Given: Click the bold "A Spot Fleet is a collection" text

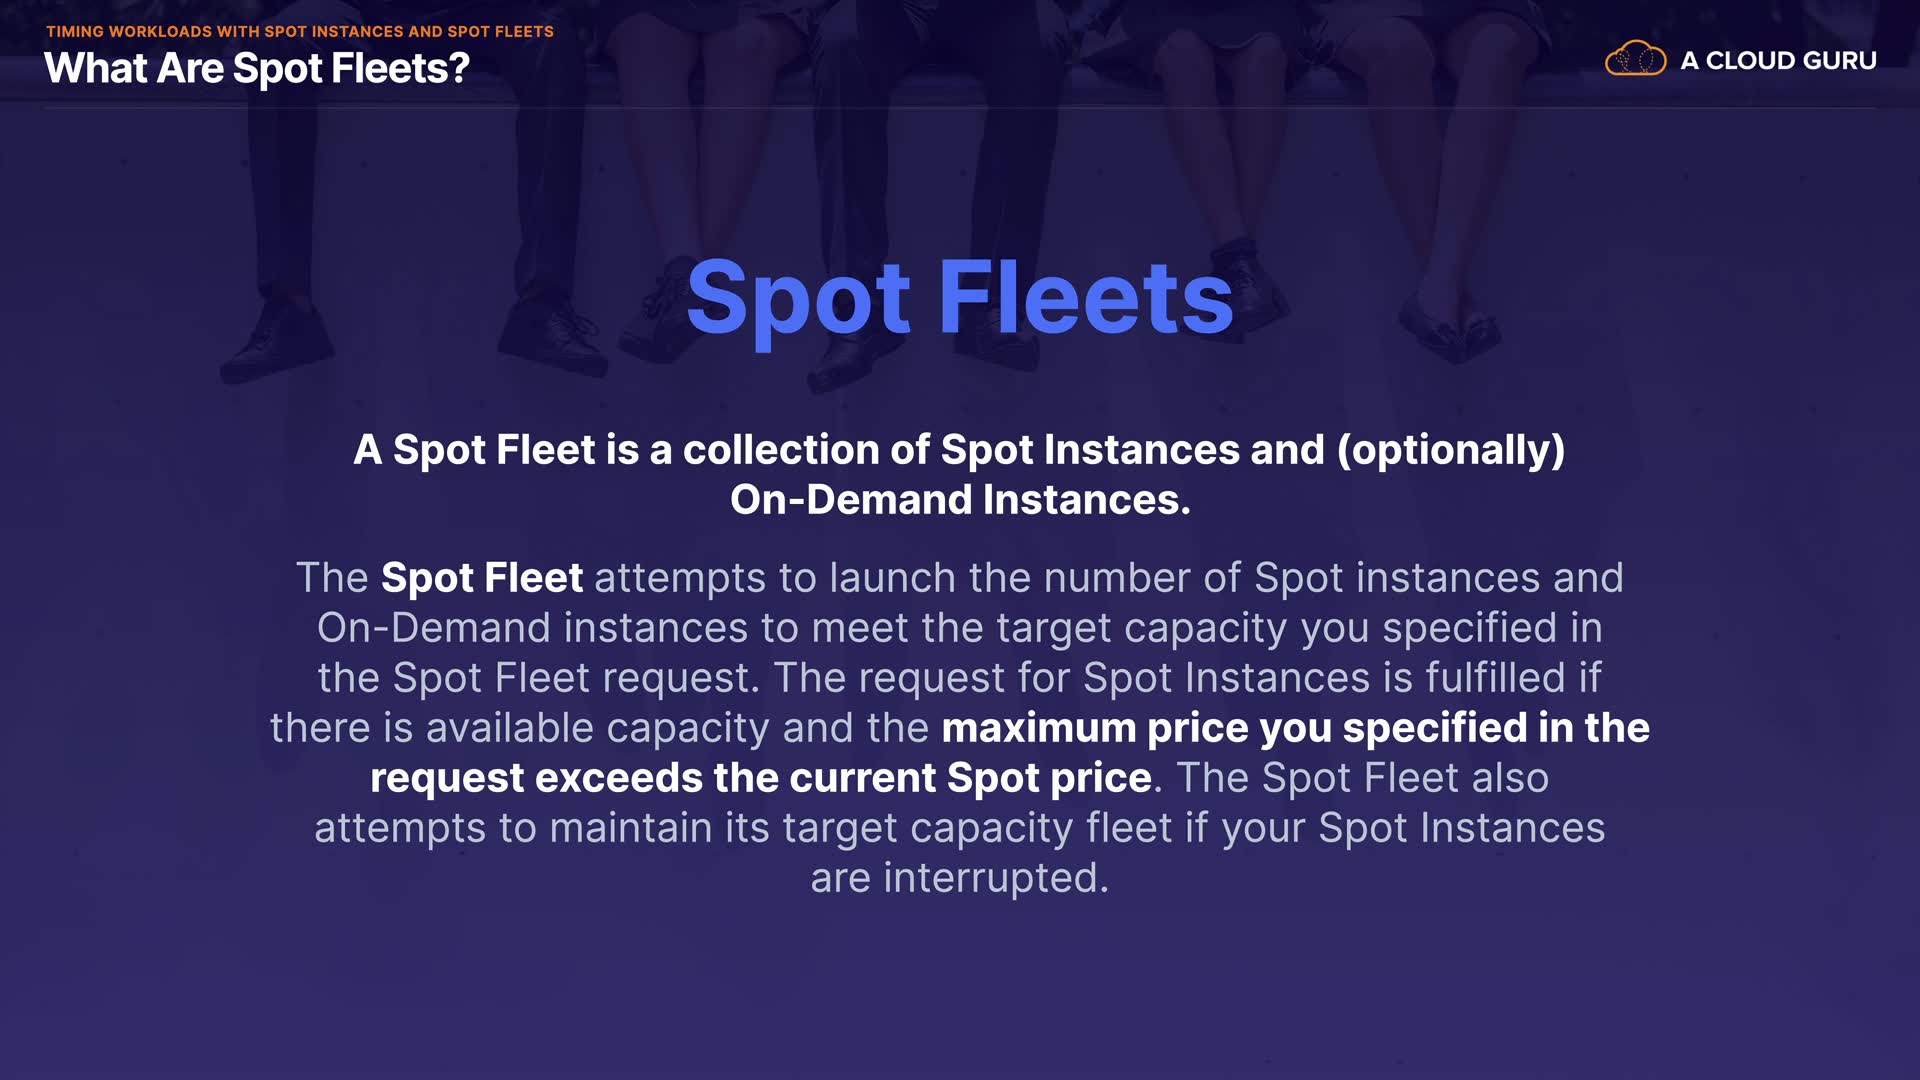Looking at the screenshot, I should coord(640,450).
